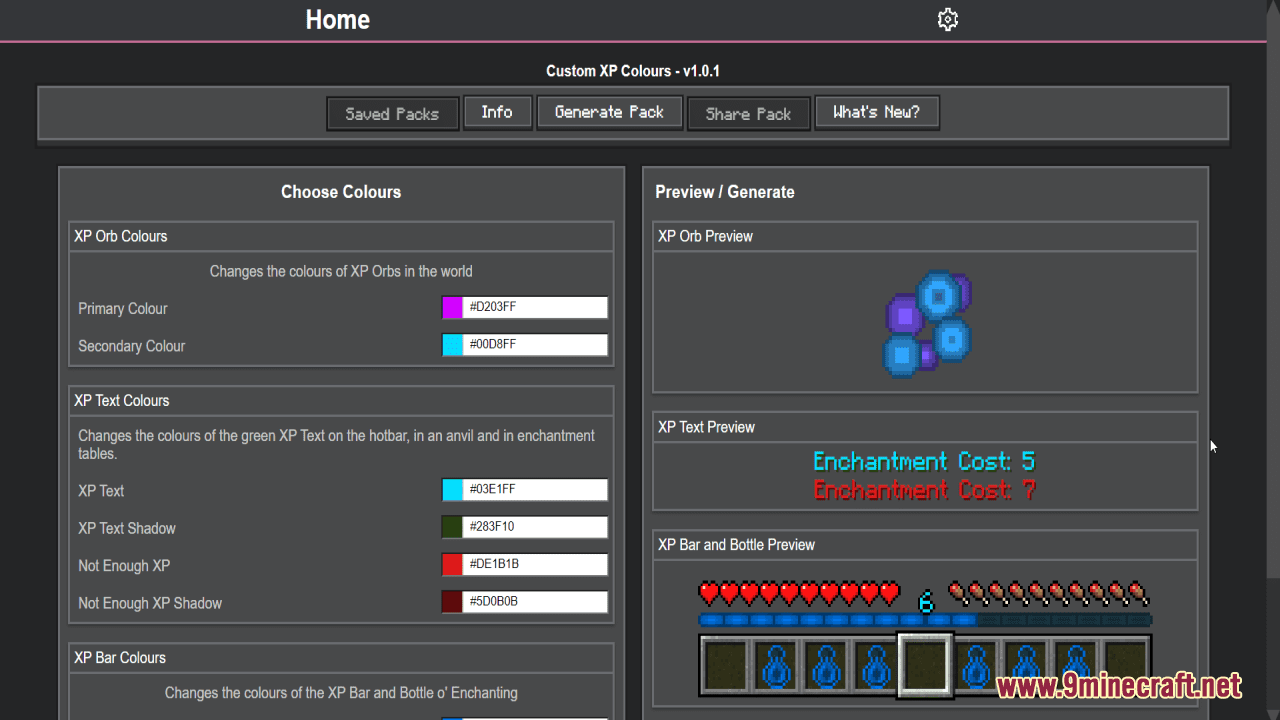
Task: Click the XP Bar Colours section header
Action: coord(341,657)
